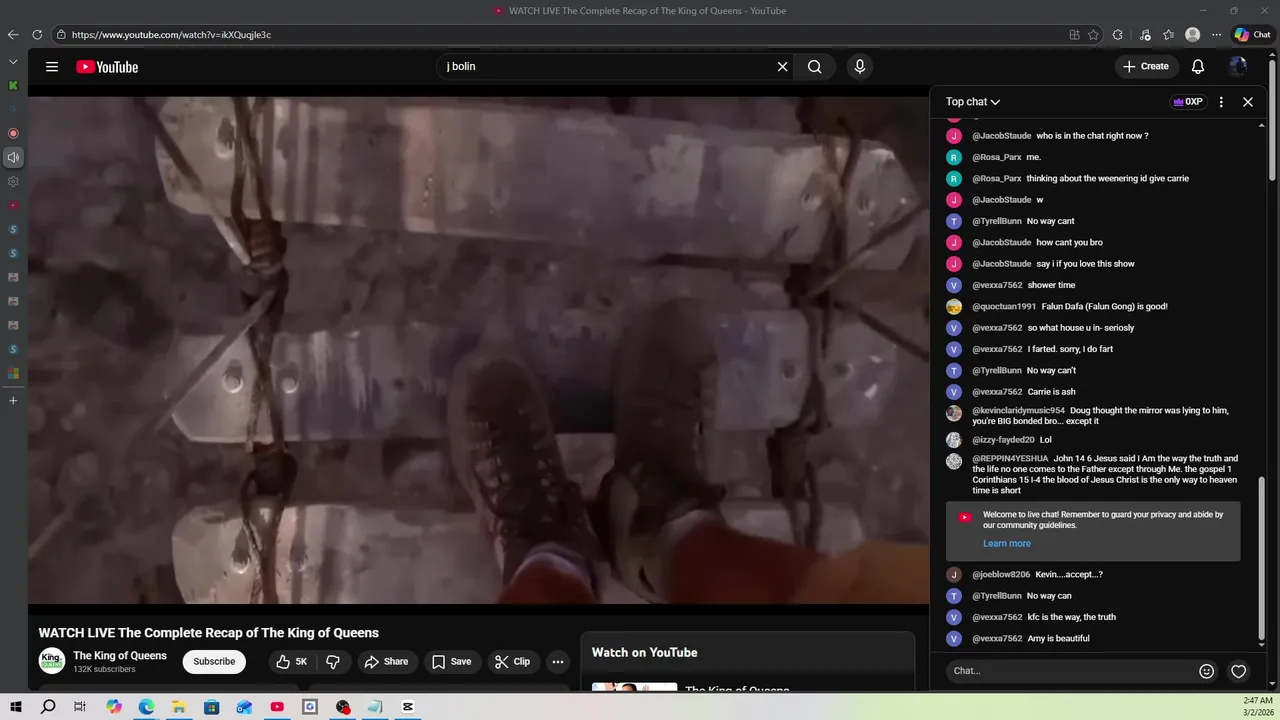The image size is (1280, 720).
Task: Click the Watch on YouTube card heading
Action: point(644,653)
